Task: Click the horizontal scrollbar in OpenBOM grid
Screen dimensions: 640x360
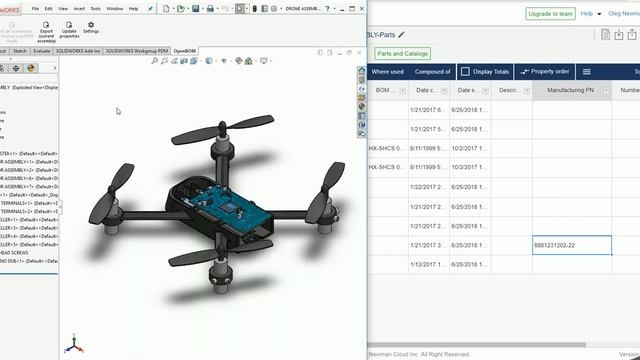Action: (477, 345)
